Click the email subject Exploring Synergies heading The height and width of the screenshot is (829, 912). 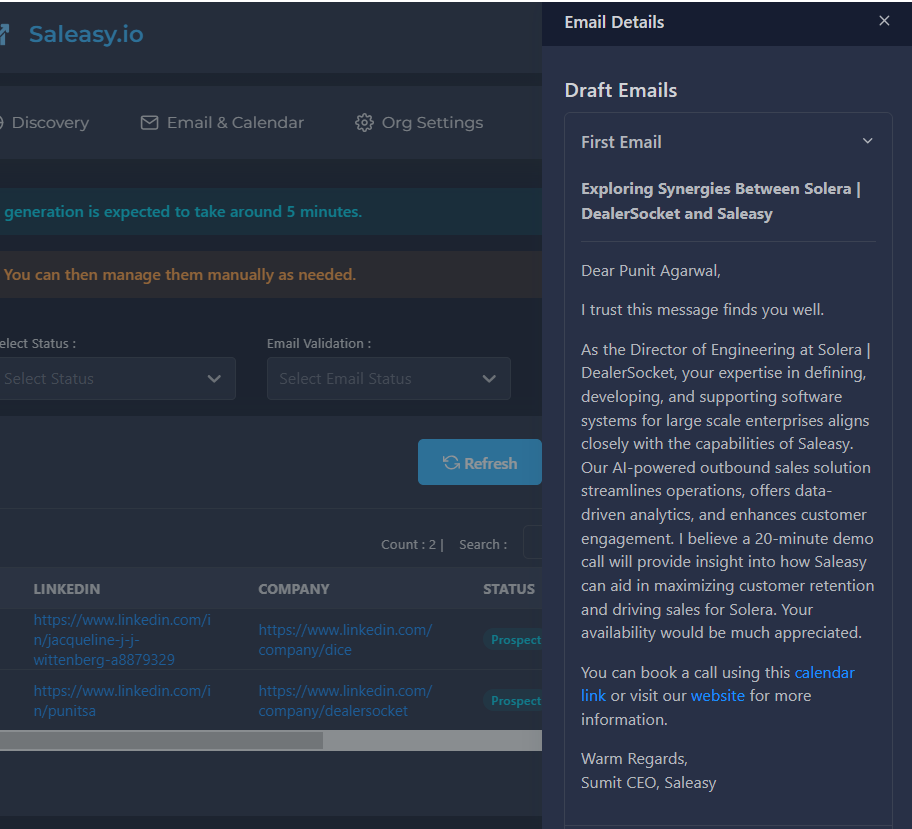[x=721, y=201]
